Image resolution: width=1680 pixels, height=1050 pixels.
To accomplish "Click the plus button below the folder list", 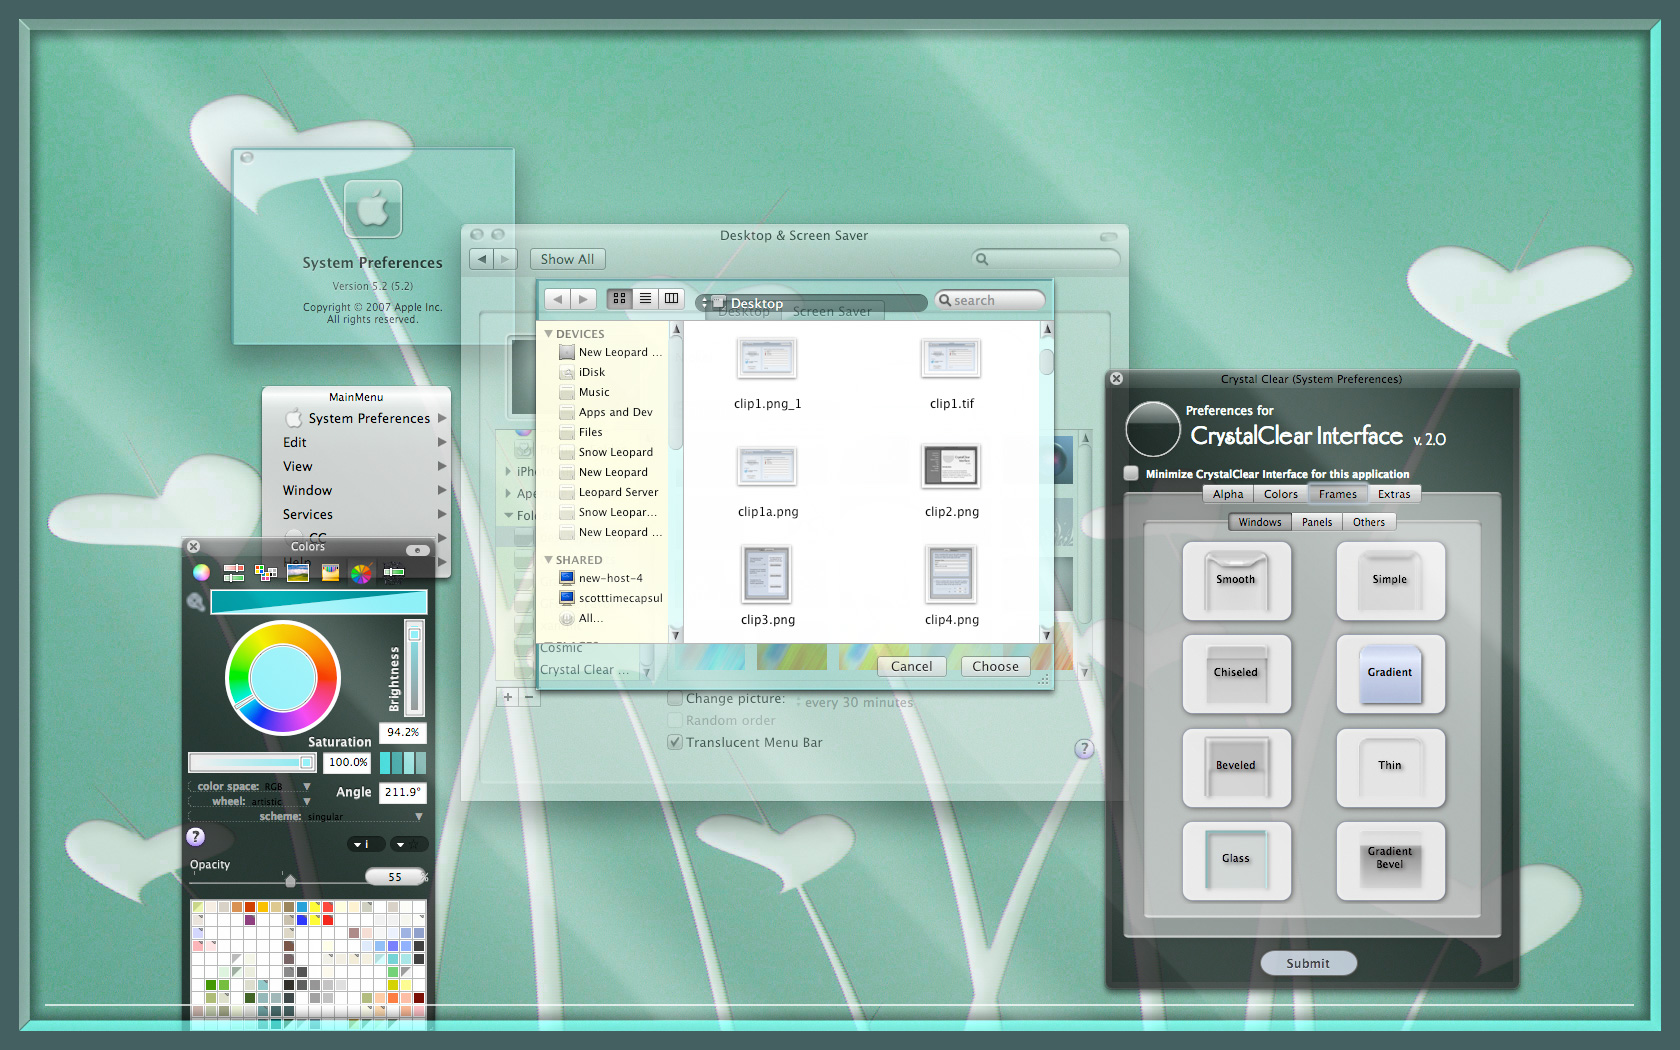I will pyautogui.click(x=508, y=697).
